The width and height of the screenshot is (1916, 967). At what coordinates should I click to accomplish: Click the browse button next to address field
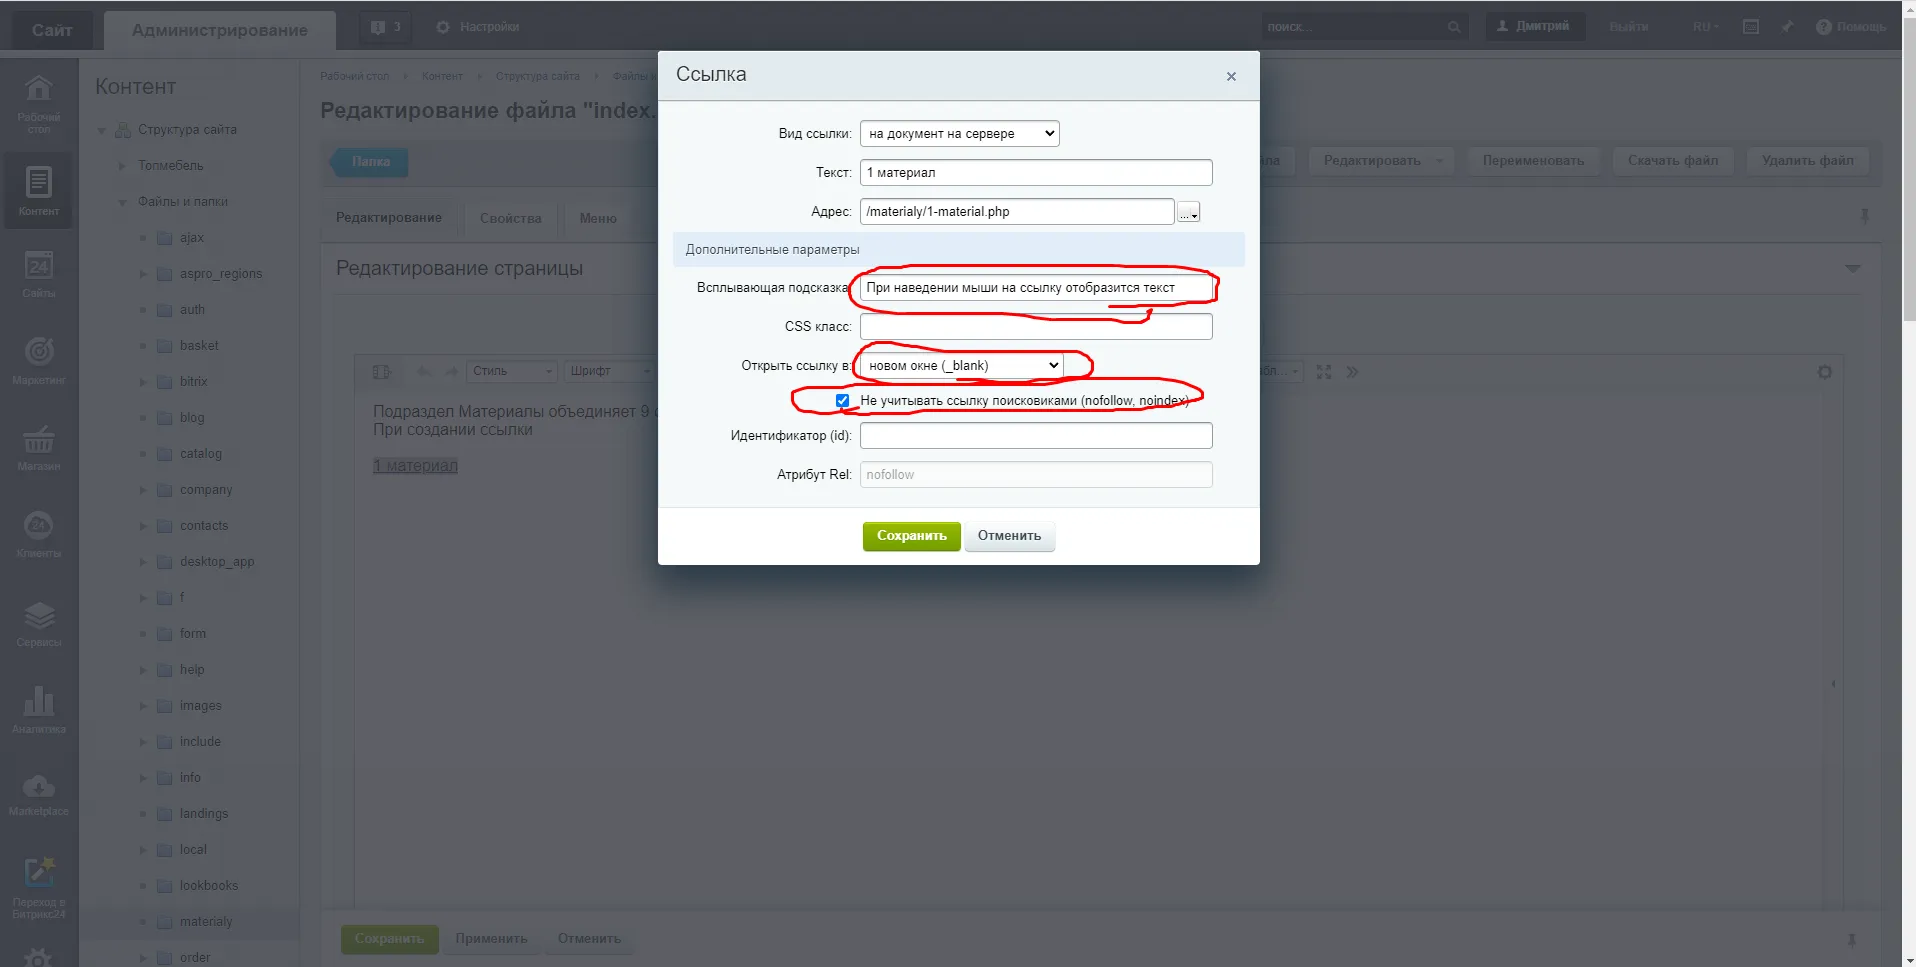point(1188,212)
